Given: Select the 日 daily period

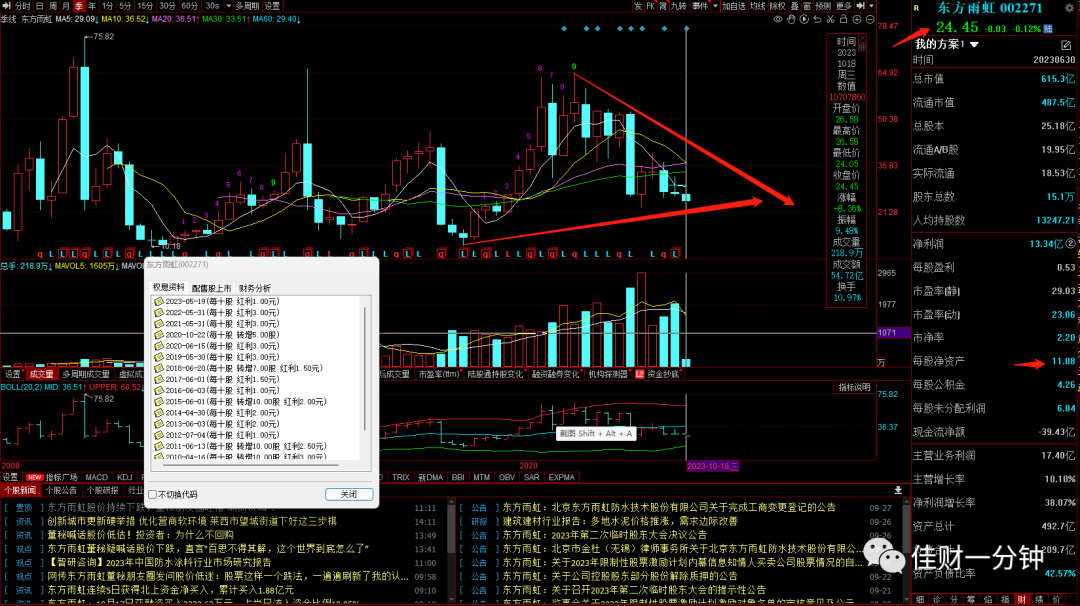Looking at the screenshot, I should click(x=40, y=6).
